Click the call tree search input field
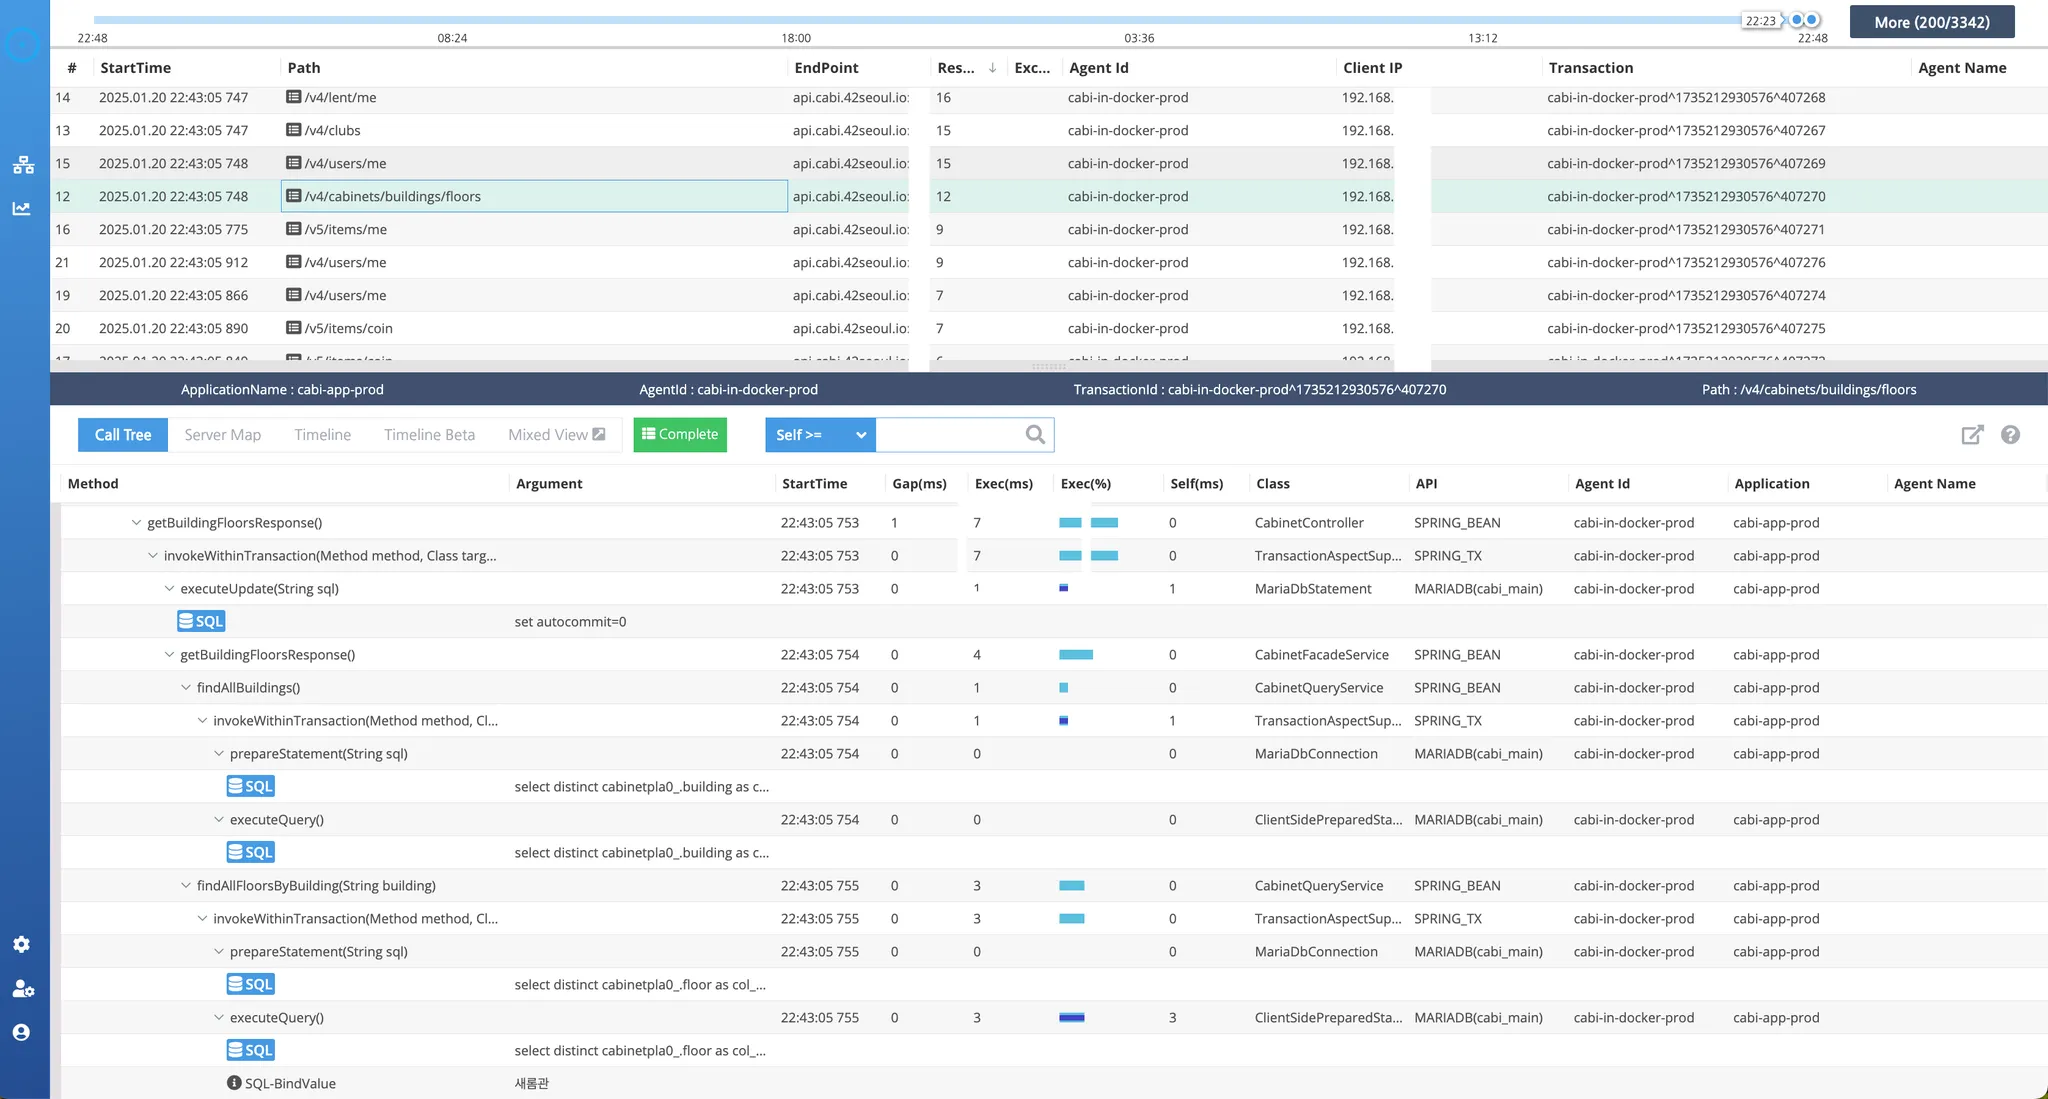This screenshot has width=2048, height=1099. coord(946,435)
